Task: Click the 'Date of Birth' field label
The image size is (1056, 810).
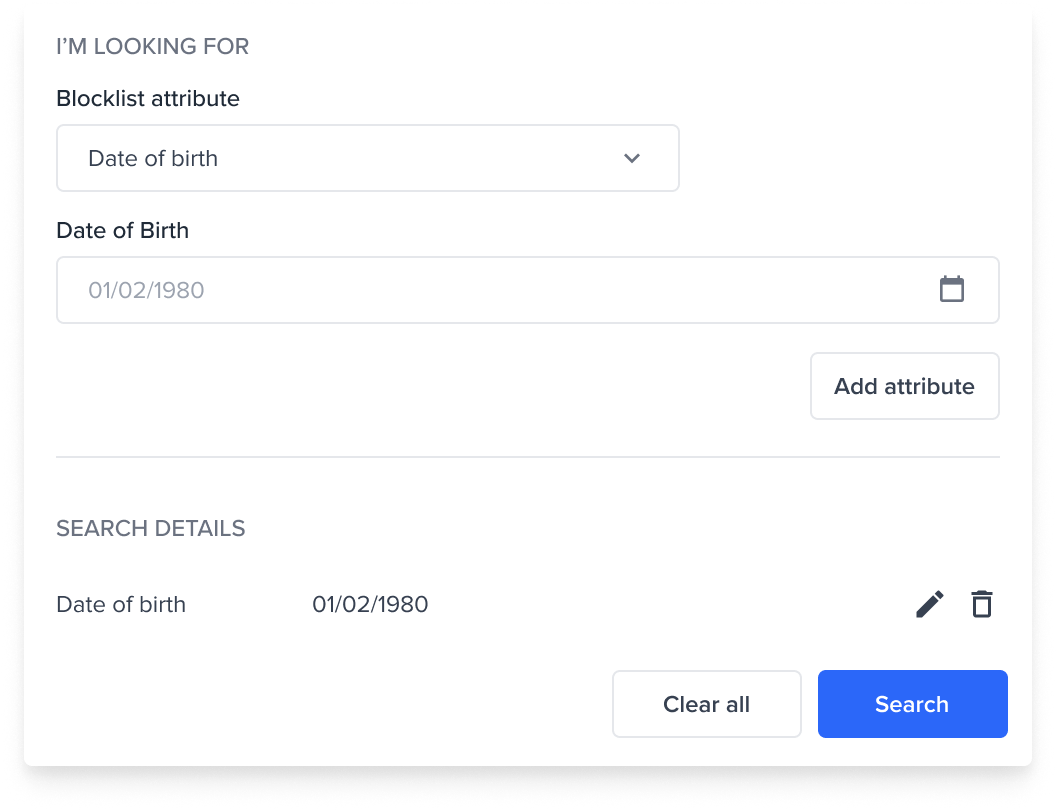Action: point(122,231)
